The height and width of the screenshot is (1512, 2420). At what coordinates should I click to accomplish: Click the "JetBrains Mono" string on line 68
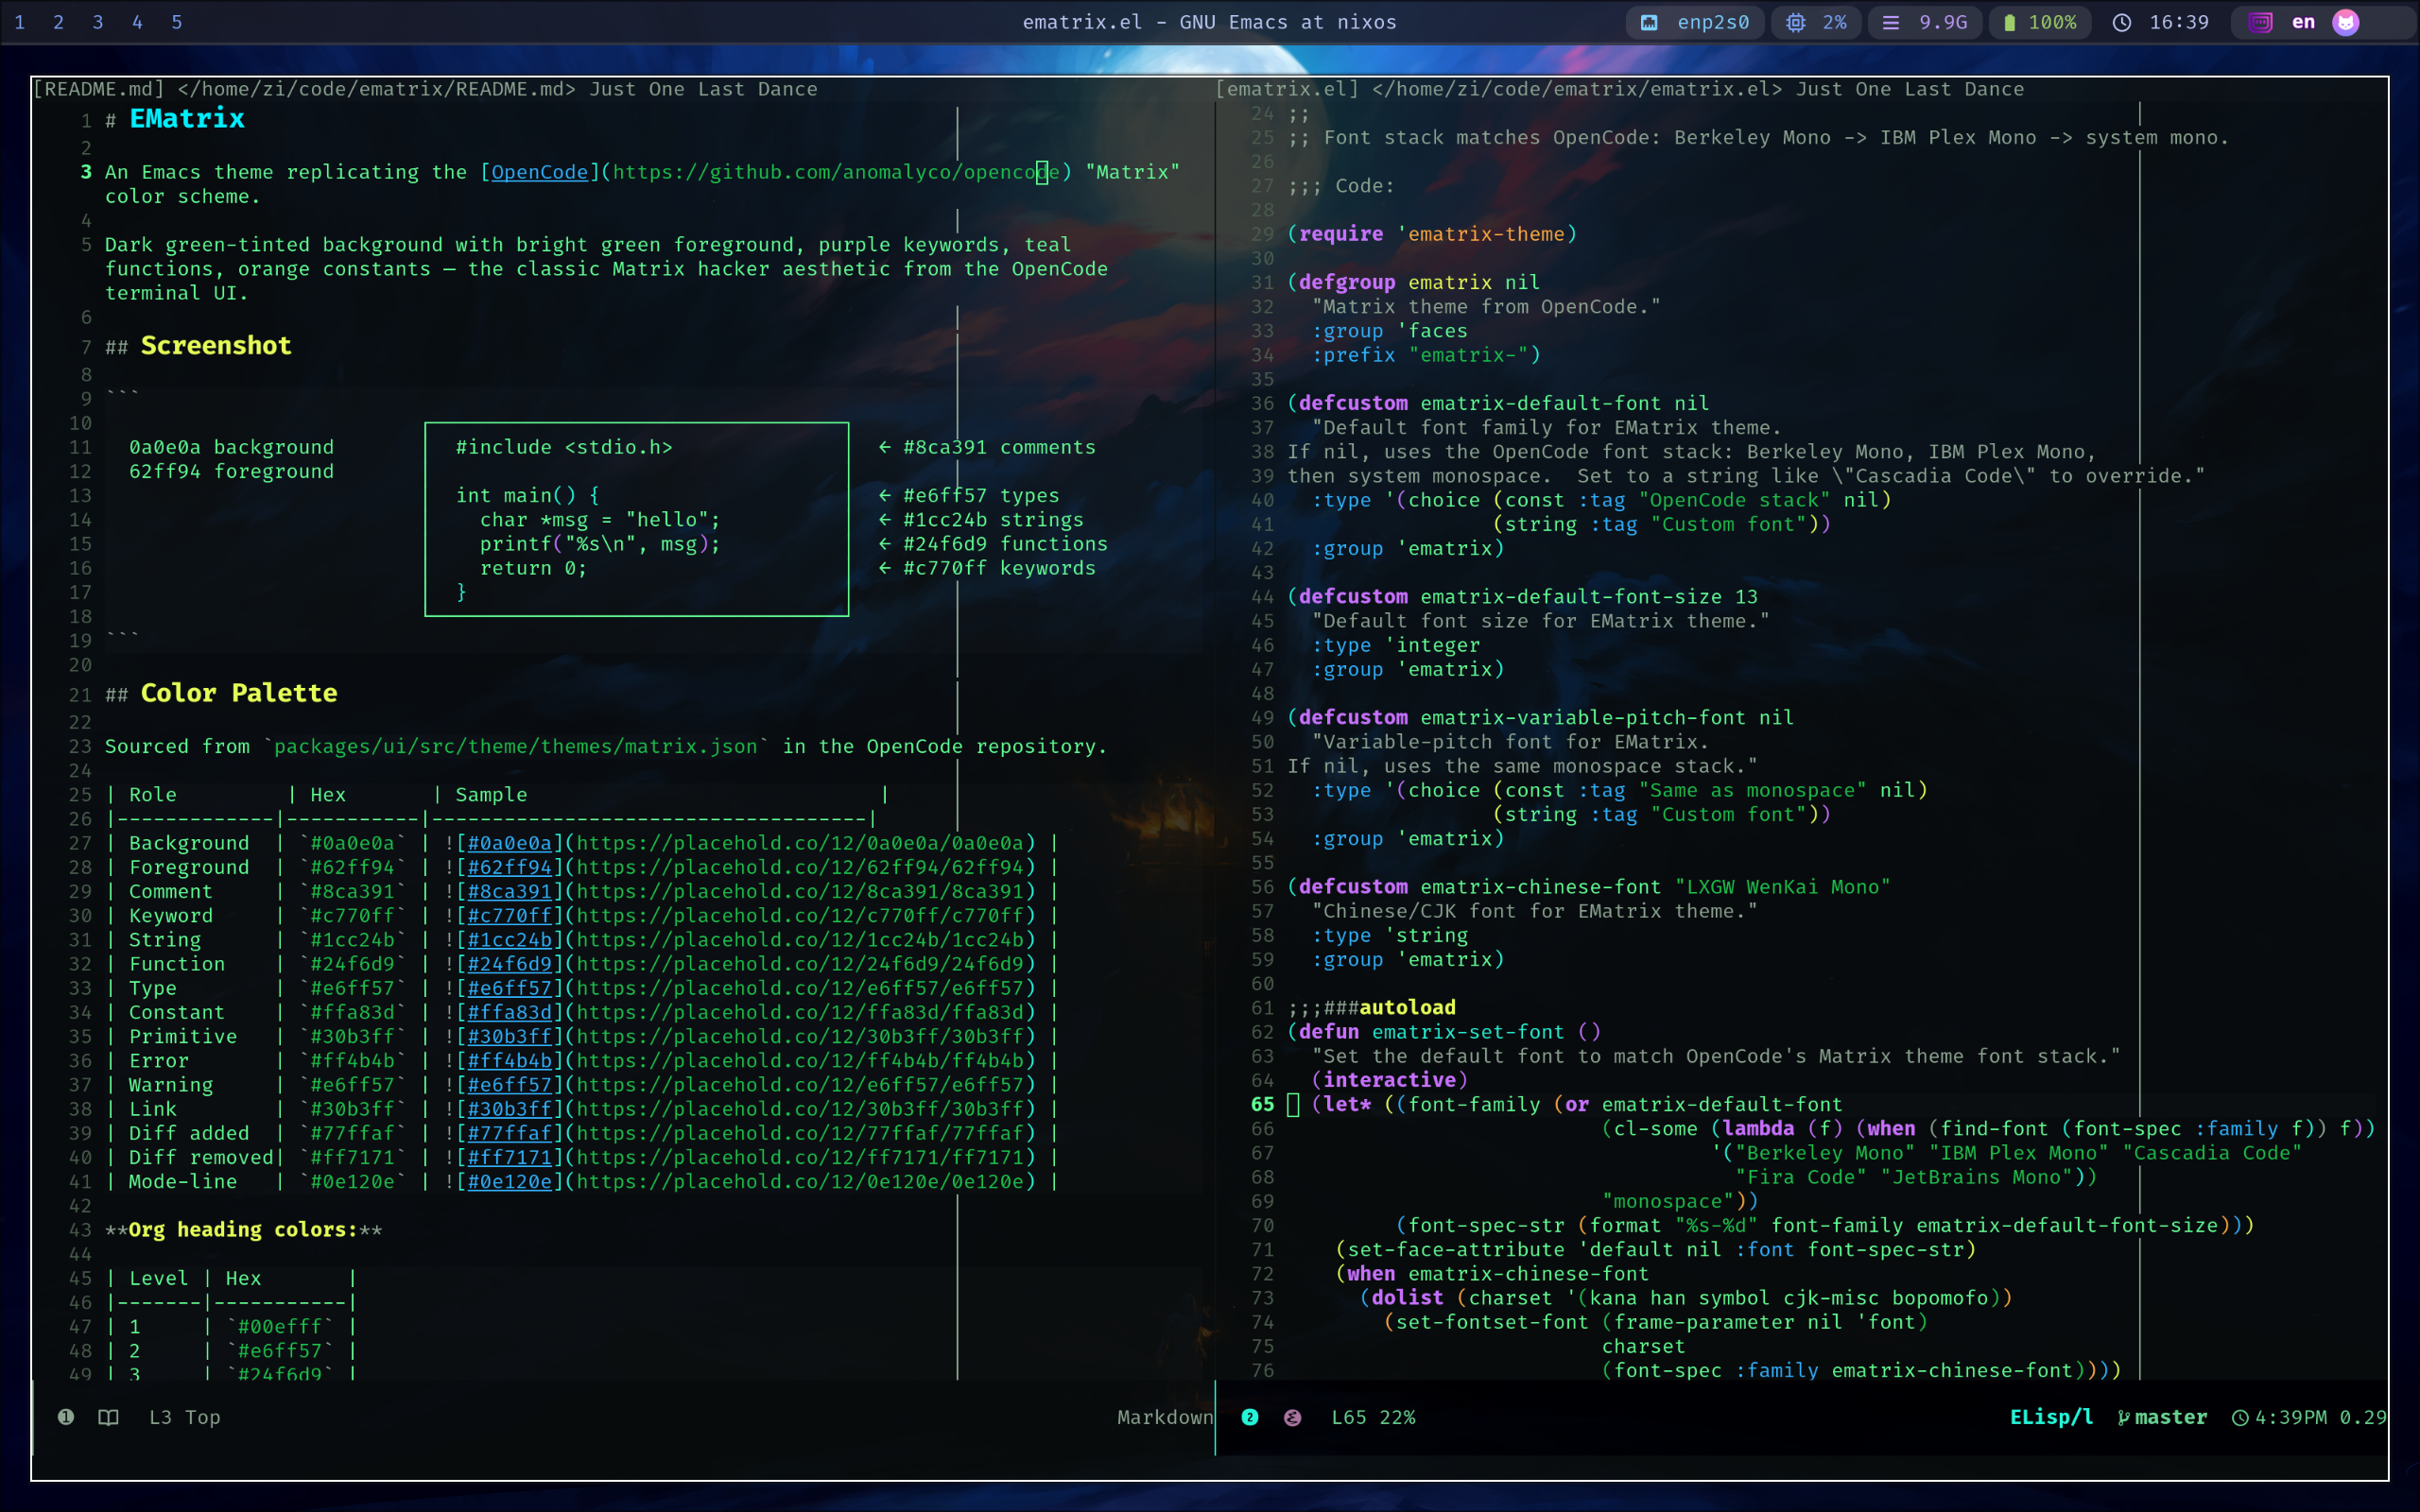click(1976, 1177)
